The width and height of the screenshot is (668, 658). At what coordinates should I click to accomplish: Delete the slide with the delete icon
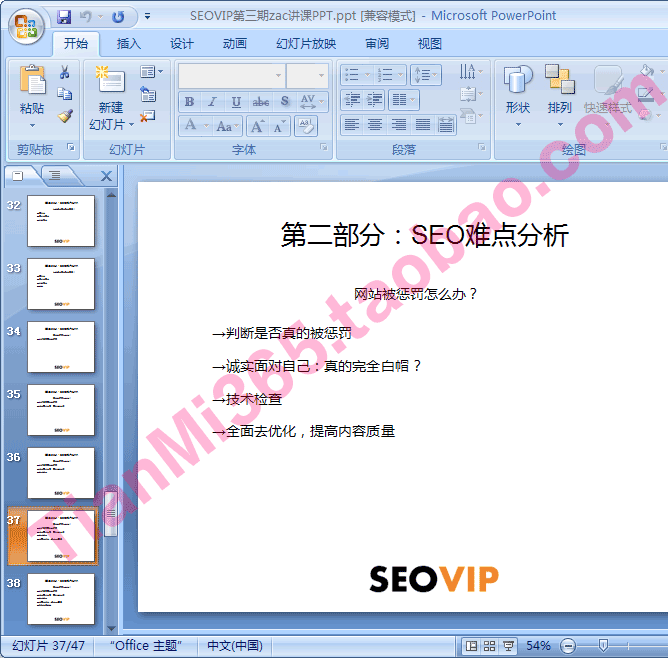pos(148,116)
